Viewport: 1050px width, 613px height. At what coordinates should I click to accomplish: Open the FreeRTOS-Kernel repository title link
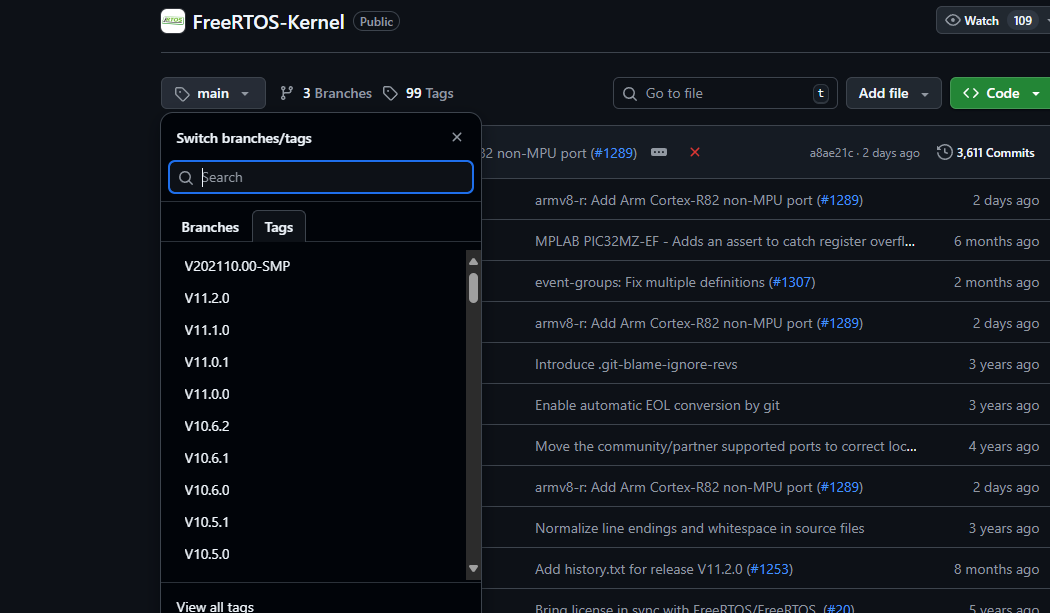(x=268, y=22)
